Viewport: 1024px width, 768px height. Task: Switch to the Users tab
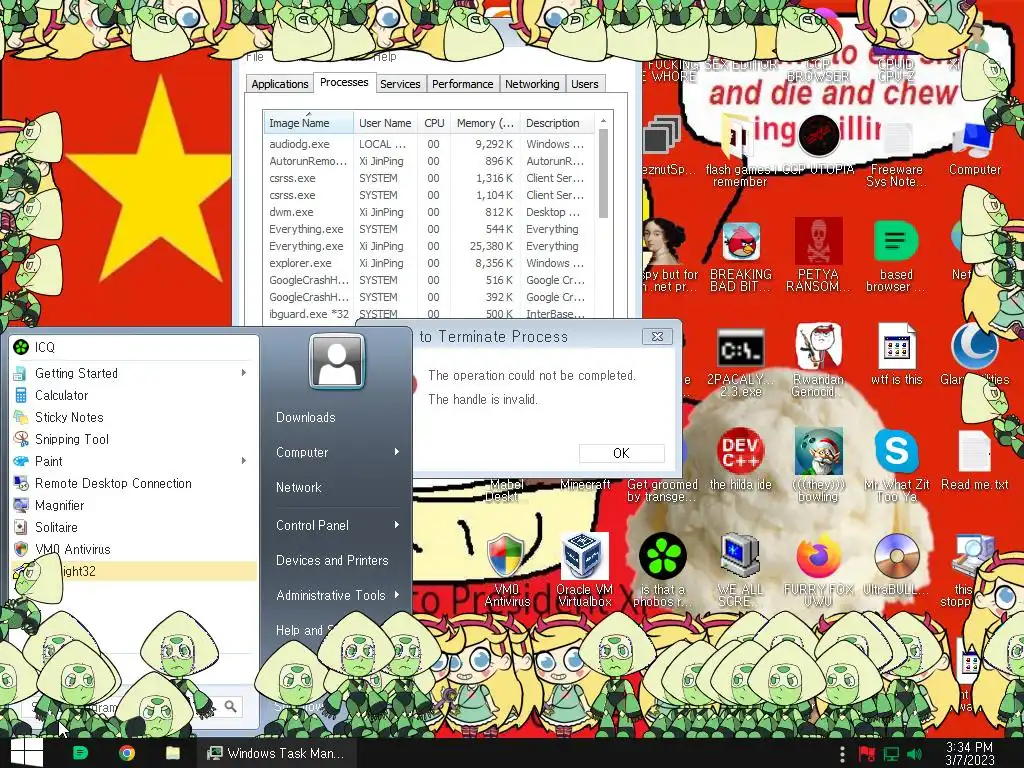584,84
